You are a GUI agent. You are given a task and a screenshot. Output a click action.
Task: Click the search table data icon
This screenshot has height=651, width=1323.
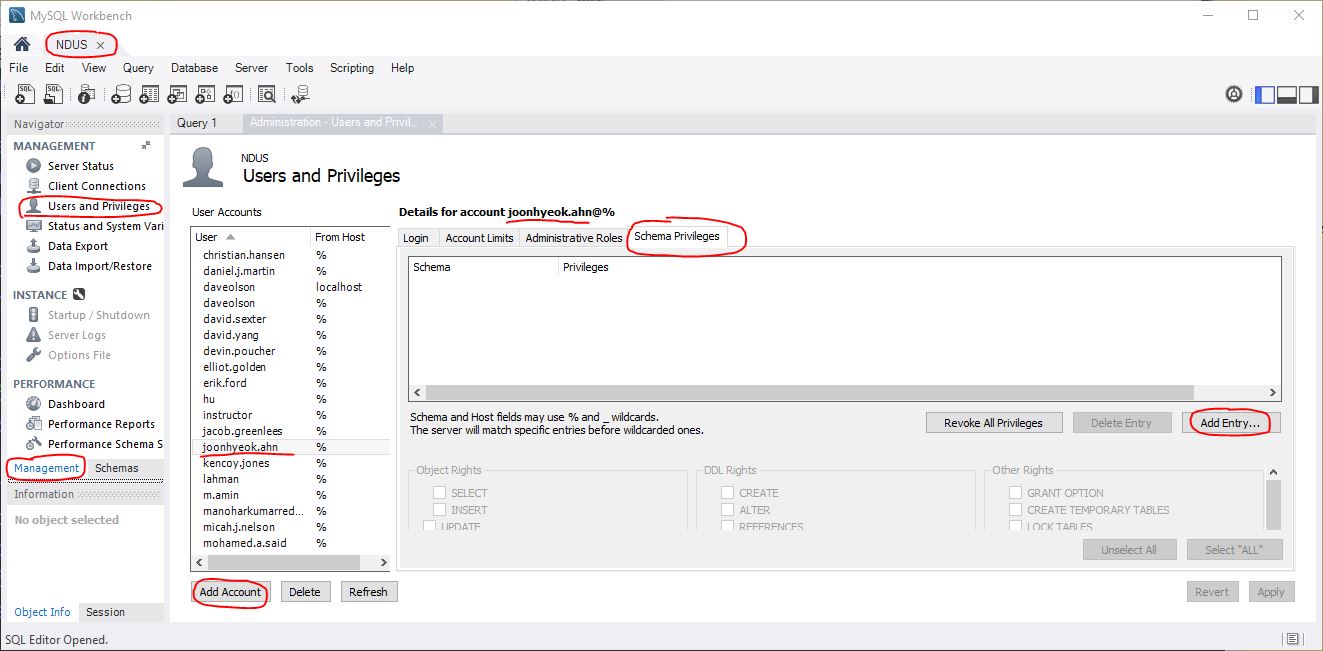pyautogui.click(x=266, y=94)
